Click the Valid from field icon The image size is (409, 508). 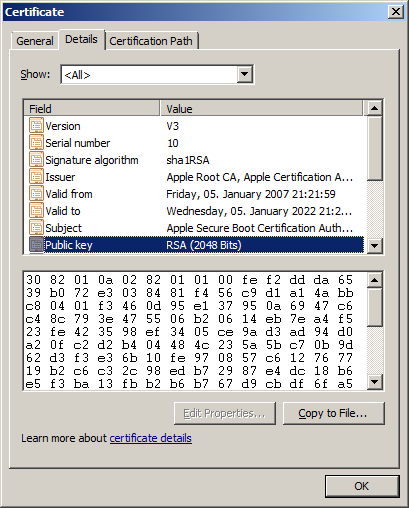[36, 194]
